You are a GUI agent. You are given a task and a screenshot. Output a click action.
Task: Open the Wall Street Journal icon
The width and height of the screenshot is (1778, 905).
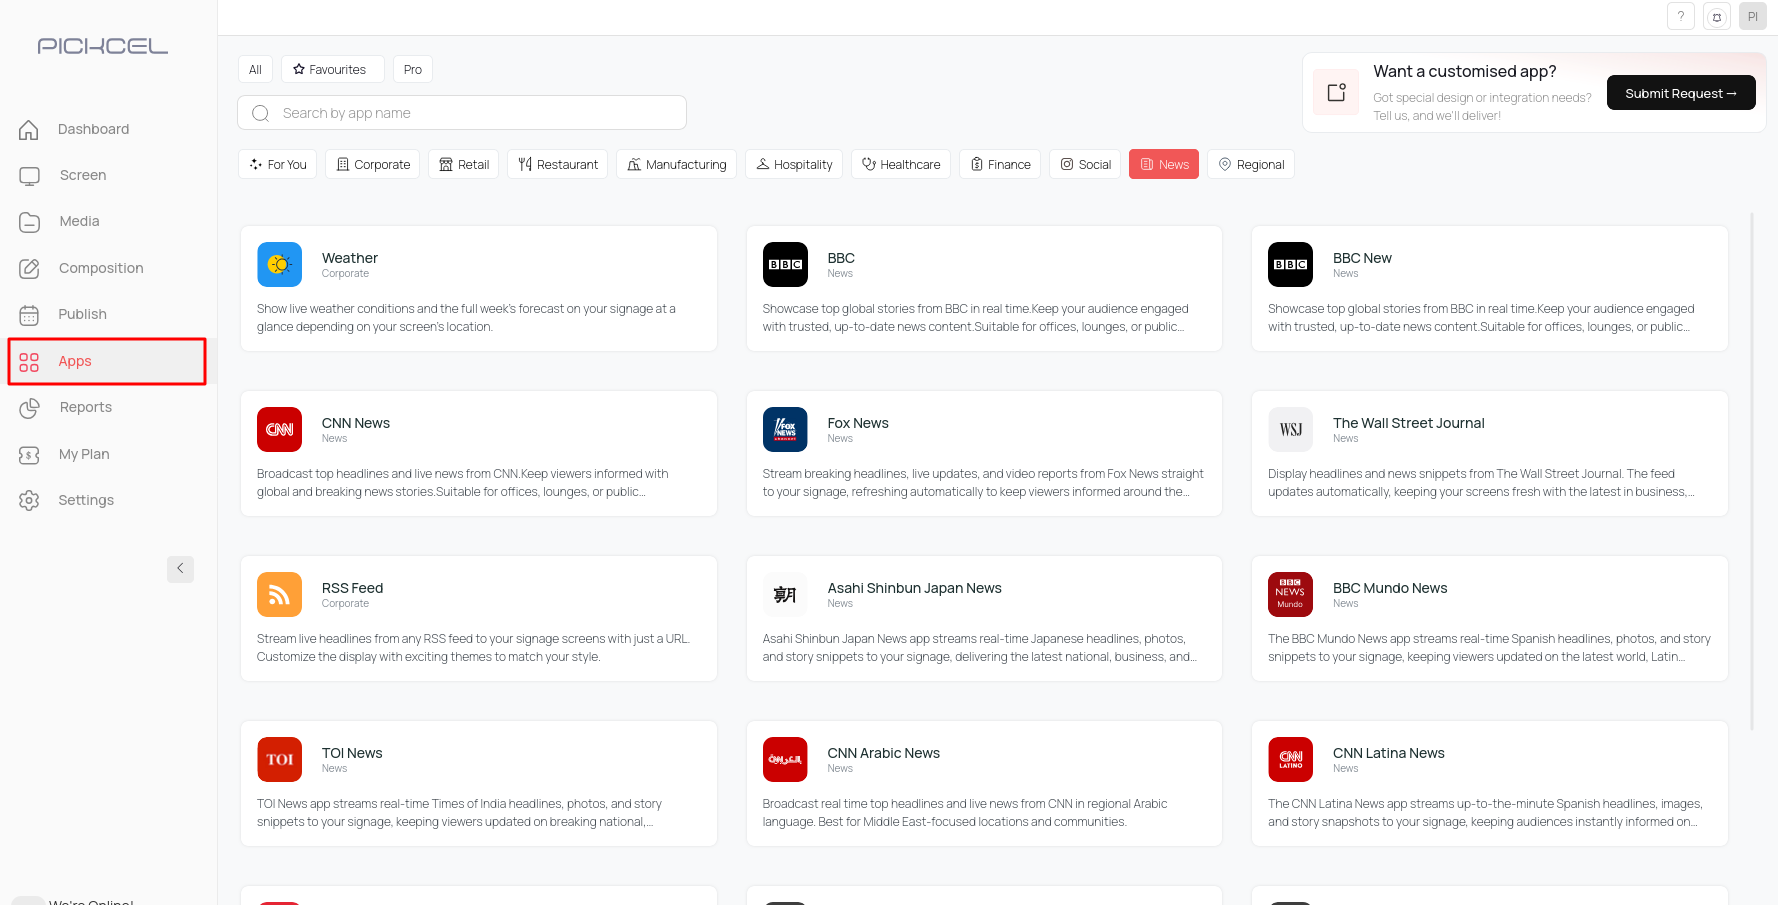1290,429
